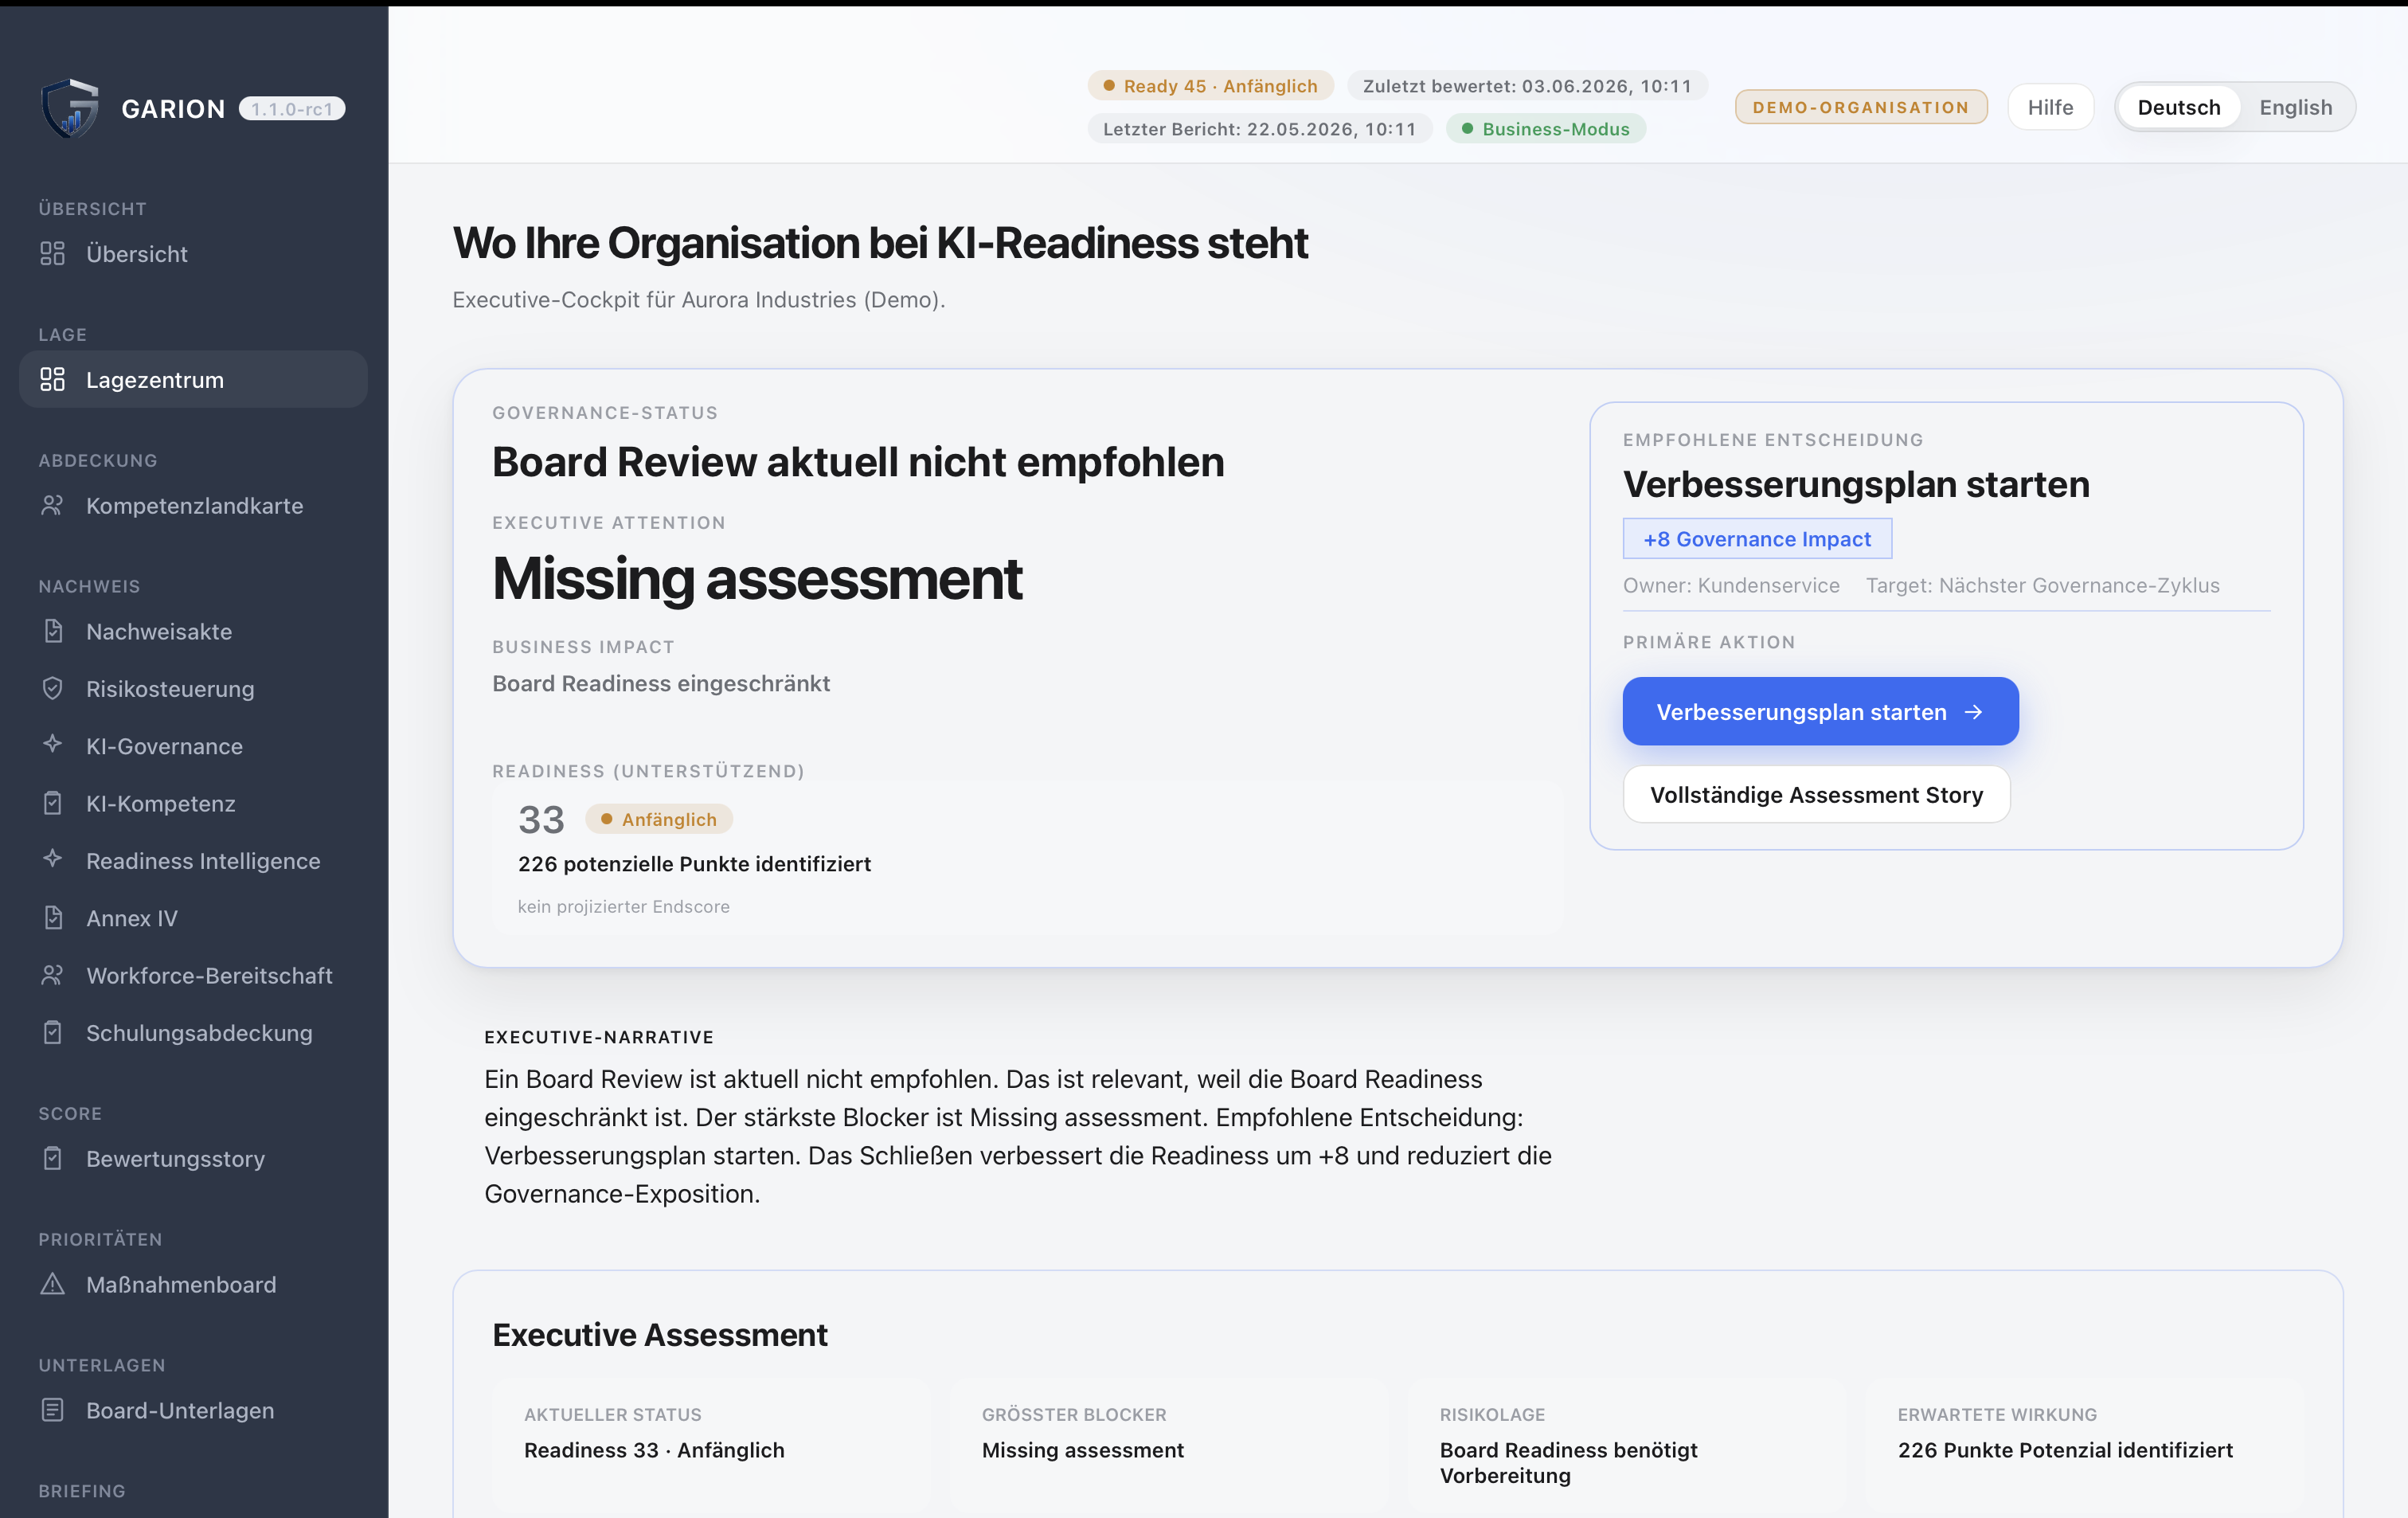Image resolution: width=2408 pixels, height=1518 pixels.
Task: Click Owner: Kundenservice text
Action: pyautogui.click(x=1731, y=586)
